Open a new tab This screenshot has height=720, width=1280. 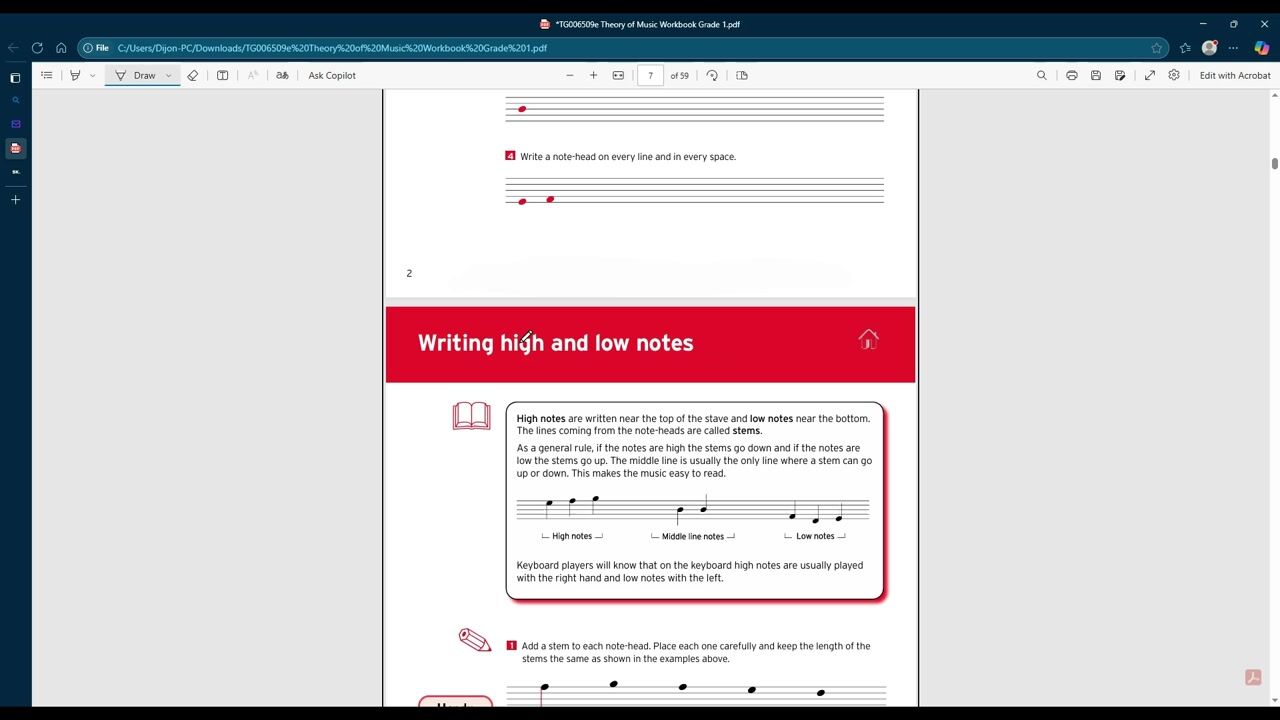tap(15, 200)
